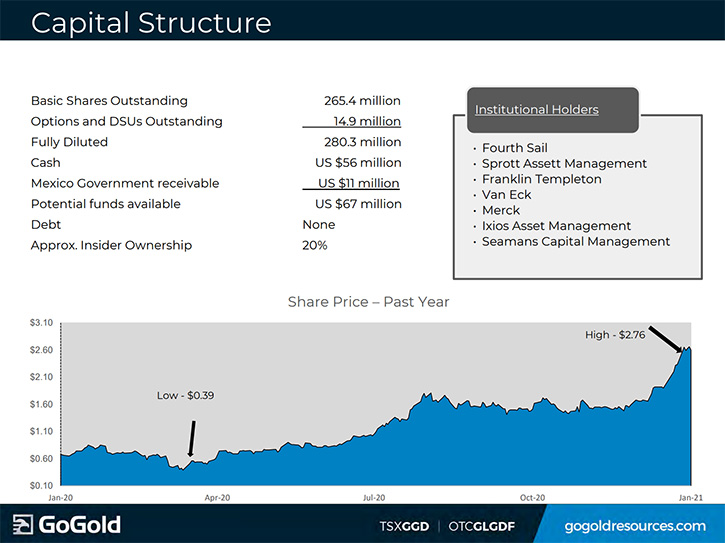The height and width of the screenshot is (543, 725).
Task: Click the OTC GLGDF ticker text
Action: click(x=481, y=526)
